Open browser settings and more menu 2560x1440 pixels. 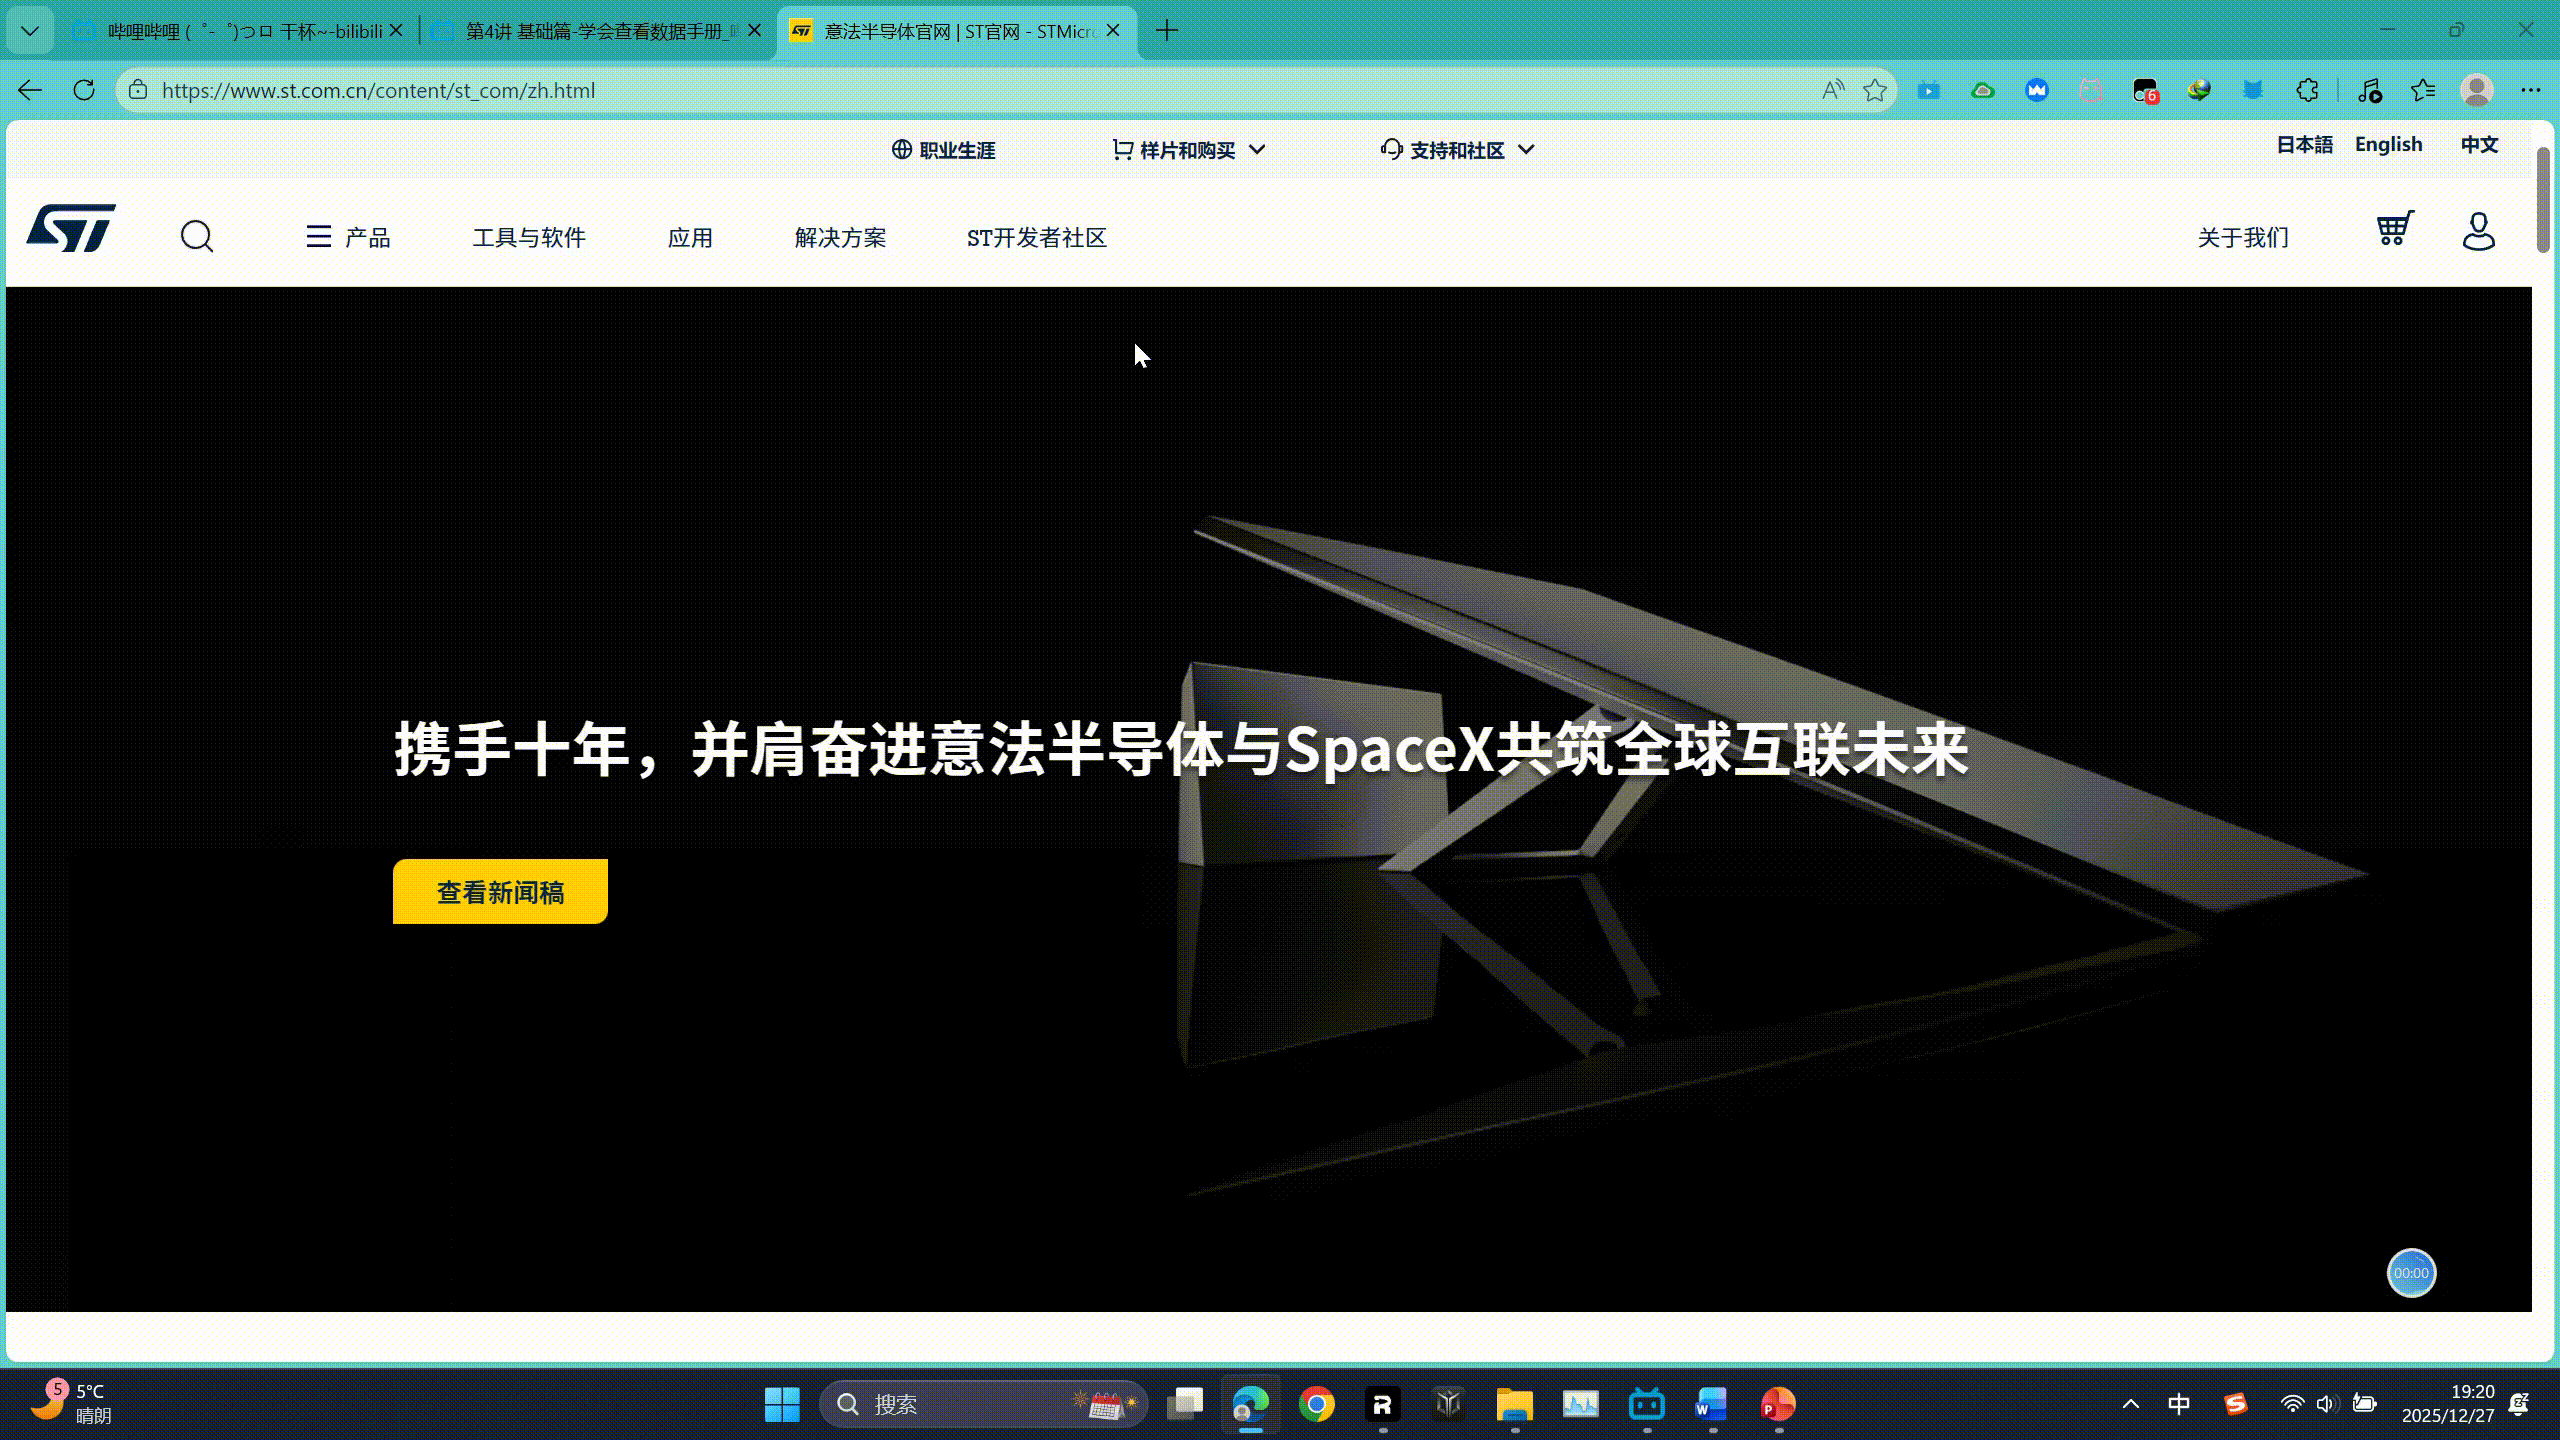coord(2531,90)
